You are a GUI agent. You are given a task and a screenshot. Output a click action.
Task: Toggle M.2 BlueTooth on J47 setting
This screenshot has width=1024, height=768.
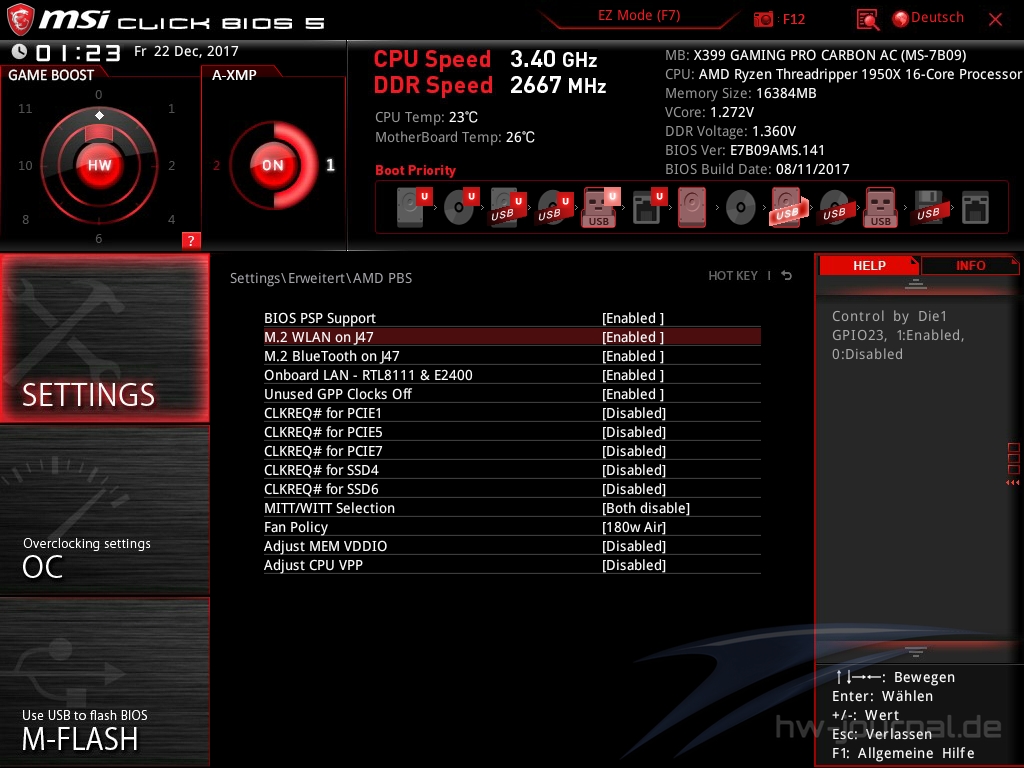[512, 356]
